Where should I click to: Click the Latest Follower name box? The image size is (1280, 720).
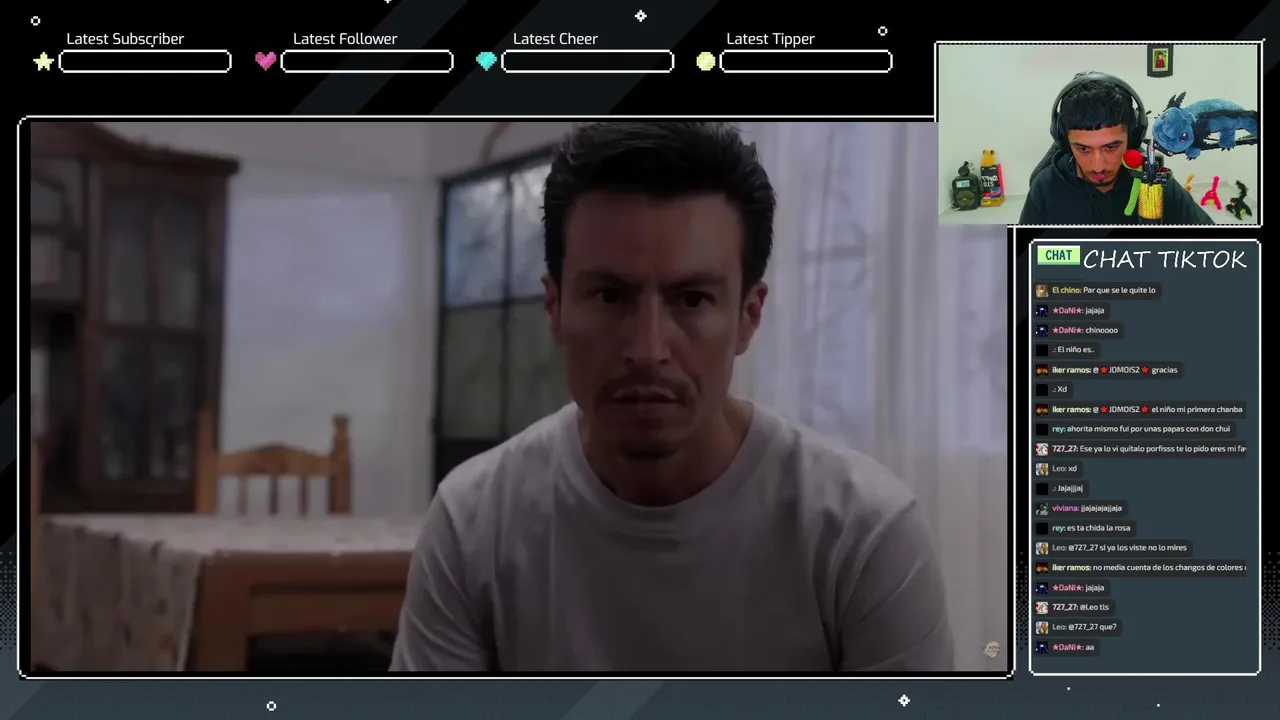pyautogui.click(x=367, y=62)
